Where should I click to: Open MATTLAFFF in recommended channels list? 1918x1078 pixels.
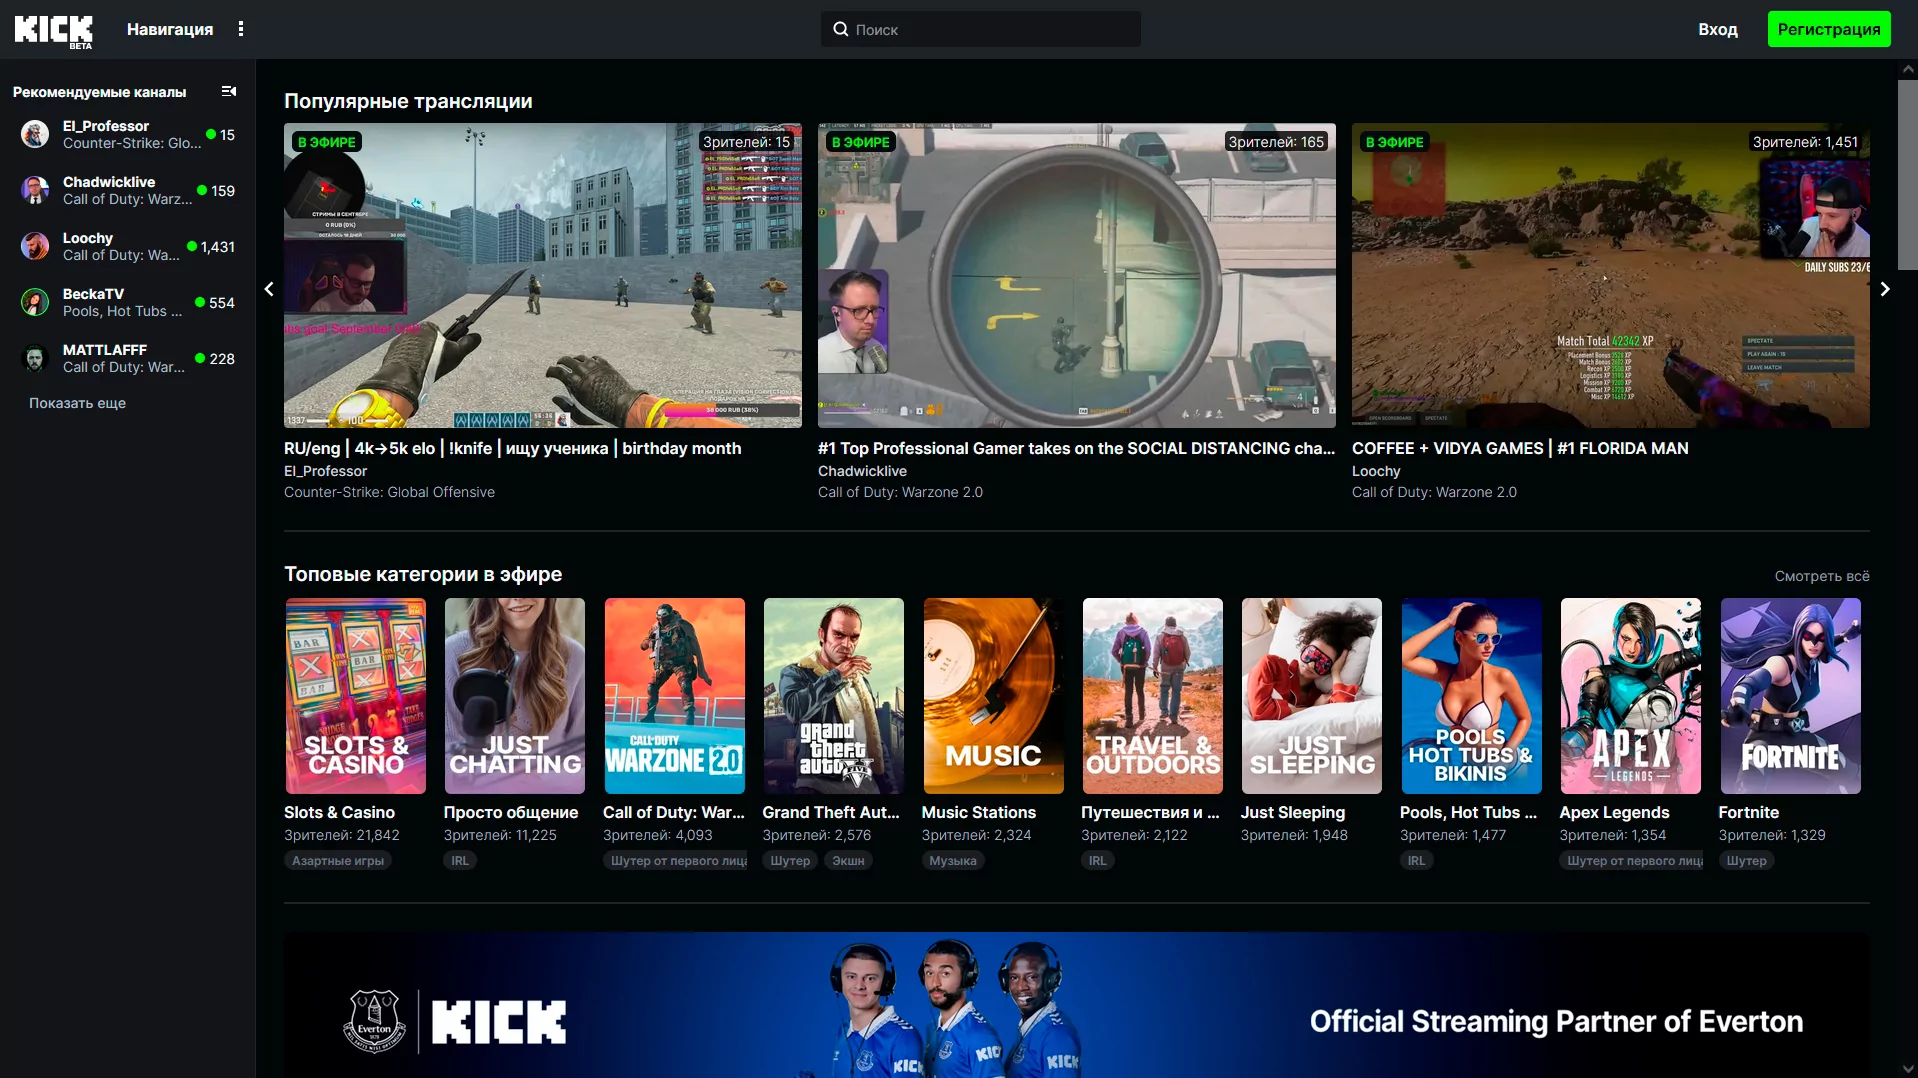(128, 358)
